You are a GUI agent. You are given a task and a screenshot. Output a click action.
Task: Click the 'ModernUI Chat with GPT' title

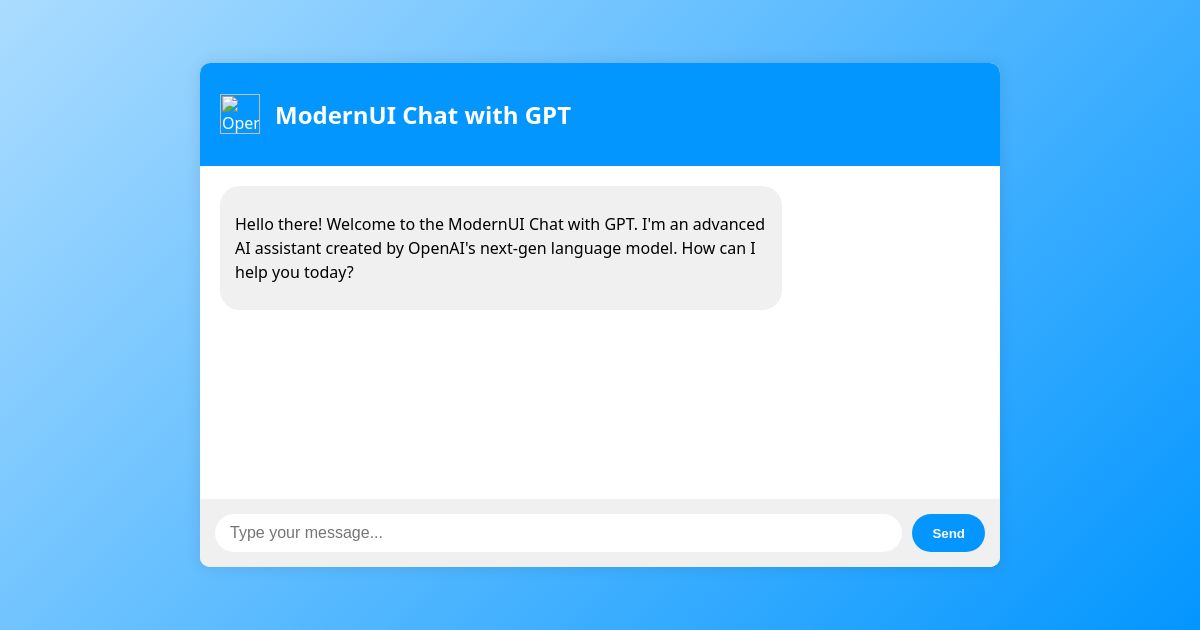423,115
